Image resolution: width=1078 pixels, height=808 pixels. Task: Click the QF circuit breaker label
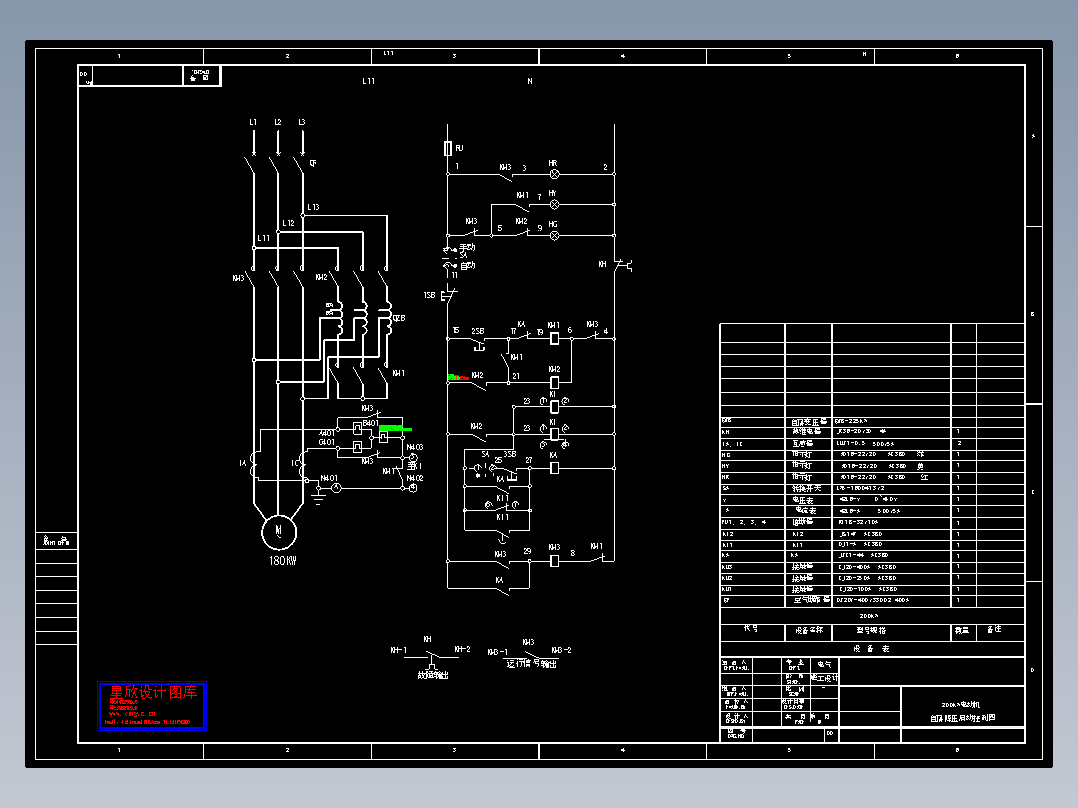313,164
